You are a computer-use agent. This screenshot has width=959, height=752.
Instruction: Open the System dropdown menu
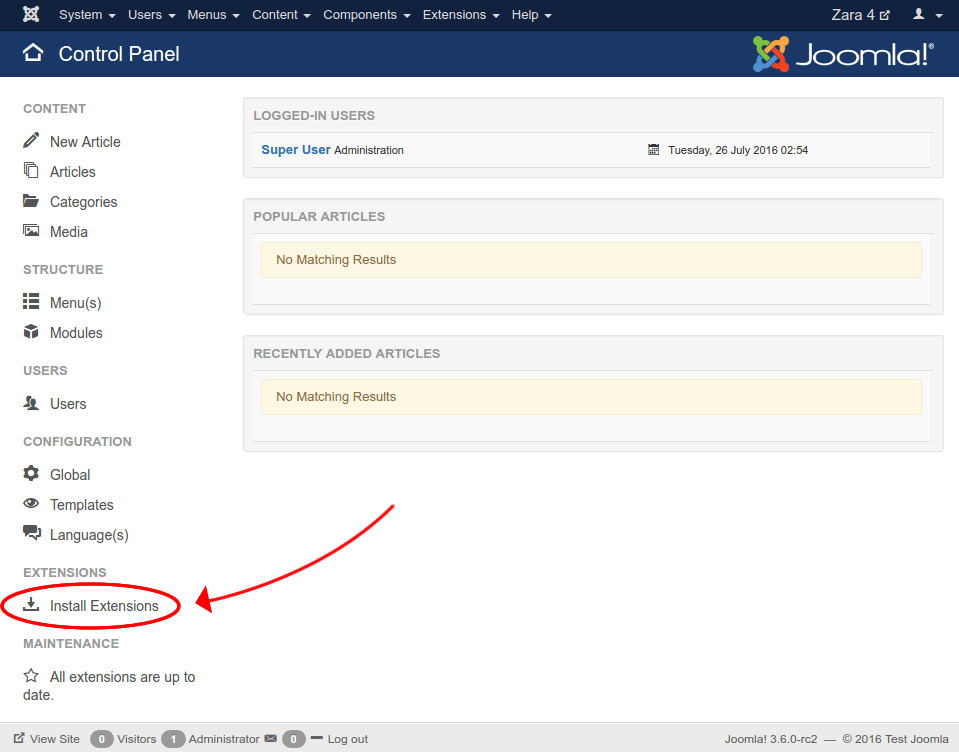pyautogui.click(x=87, y=15)
